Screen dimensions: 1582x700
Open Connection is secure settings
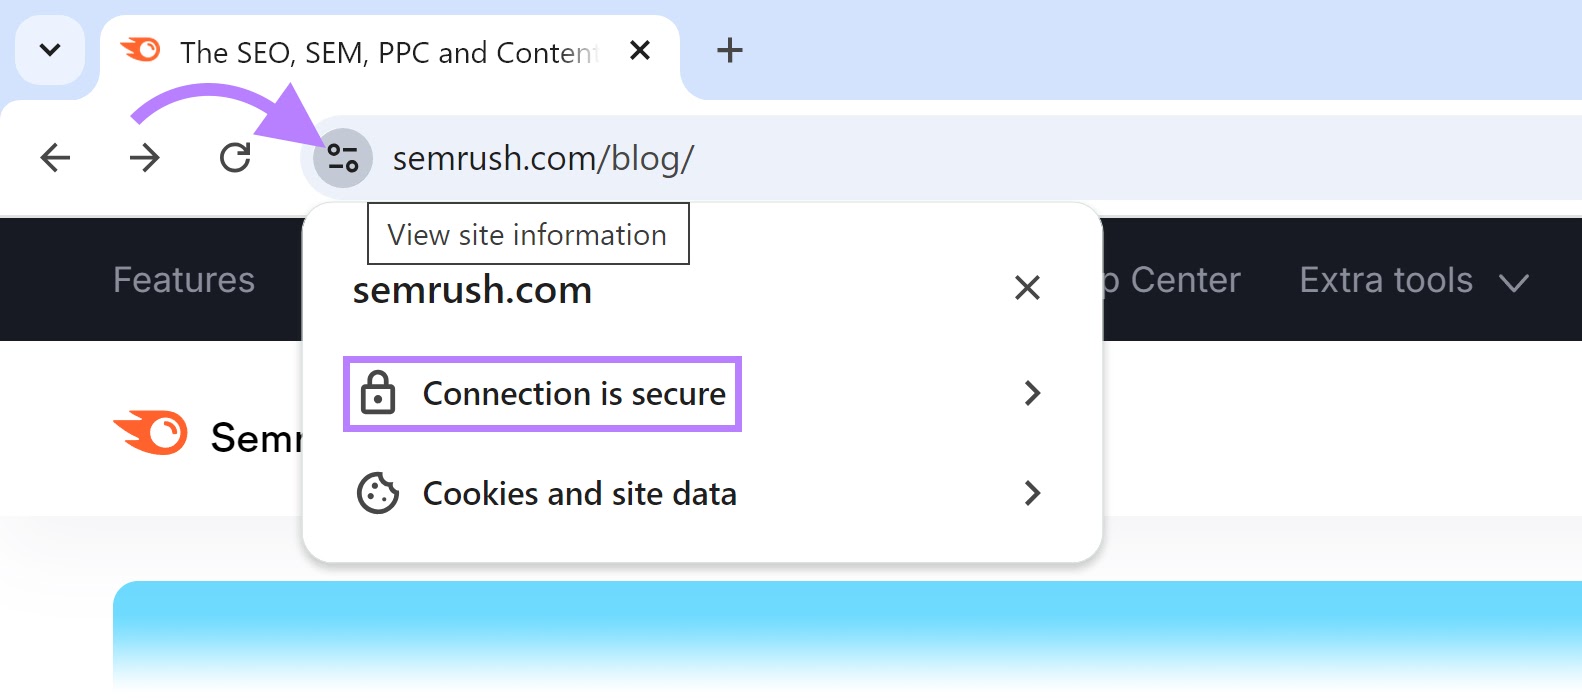pos(573,393)
